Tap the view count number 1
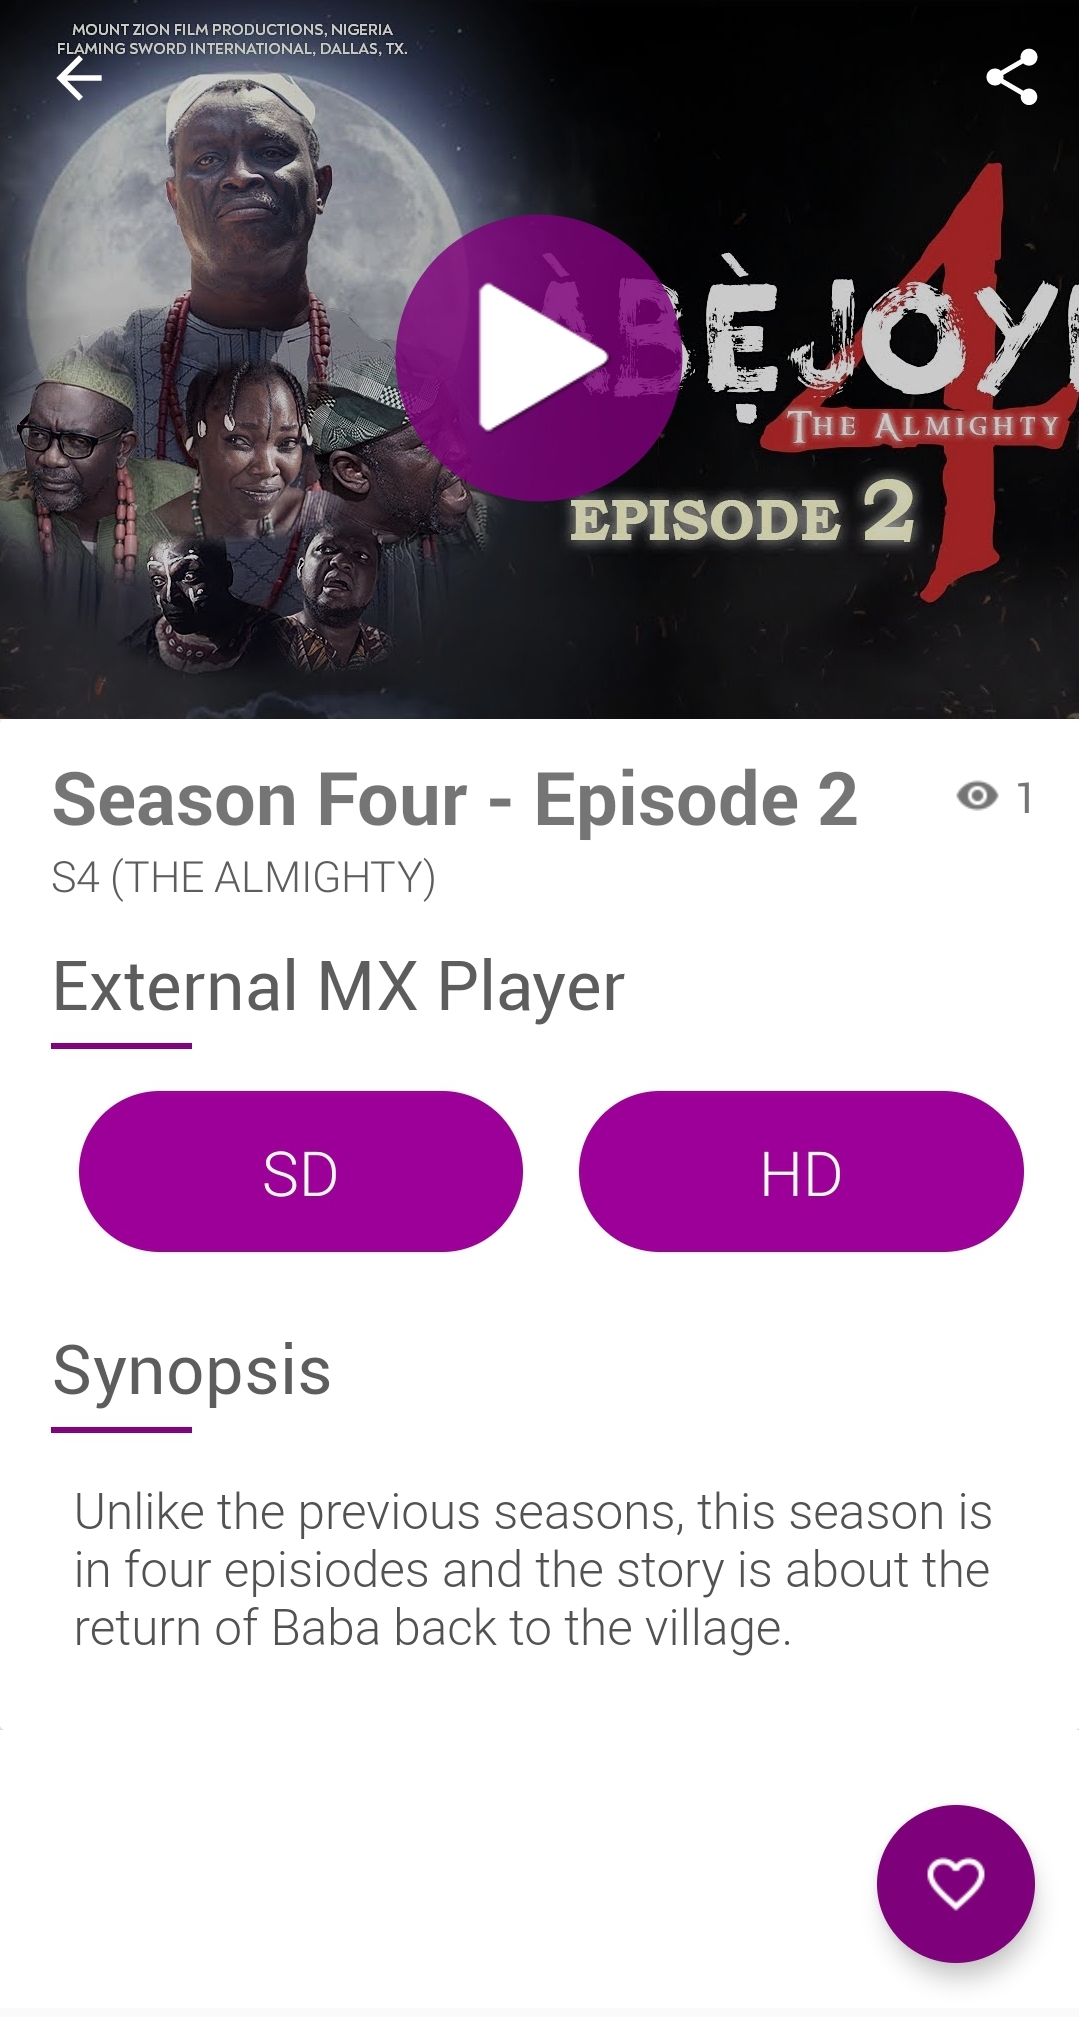Image resolution: width=1079 pixels, height=2017 pixels. coord(1024,798)
